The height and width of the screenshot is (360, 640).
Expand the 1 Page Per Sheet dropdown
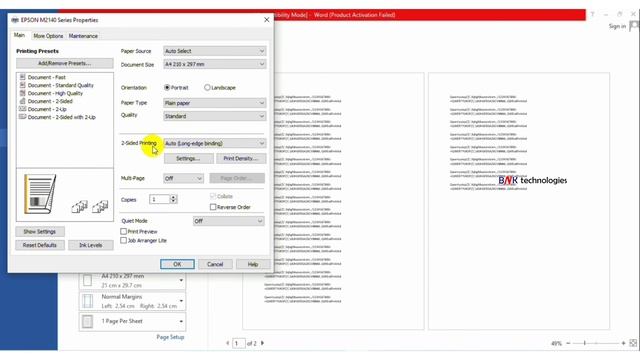point(181,322)
